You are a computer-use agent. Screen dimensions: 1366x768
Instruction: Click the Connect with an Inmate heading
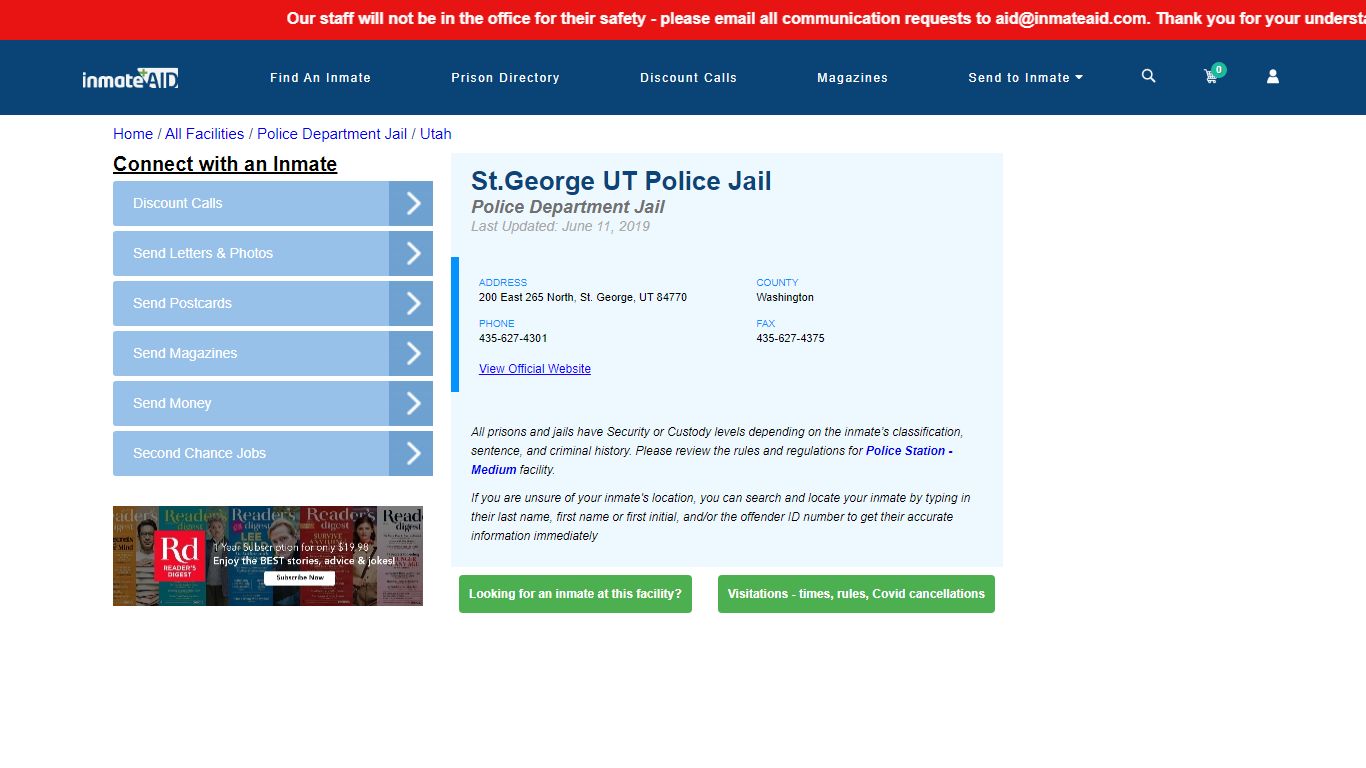(225, 164)
